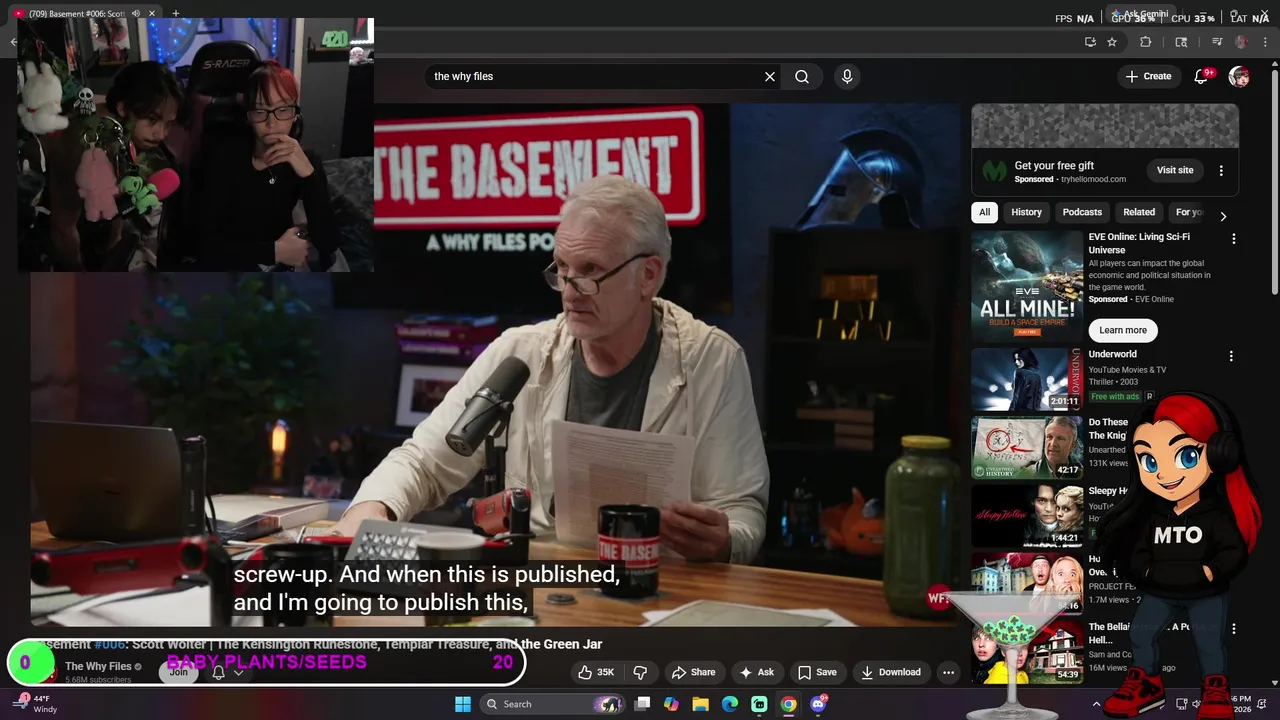Open new browser tab
The width and height of the screenshot is (1280, 720).
pyautogui.click(x=176, y=14)
